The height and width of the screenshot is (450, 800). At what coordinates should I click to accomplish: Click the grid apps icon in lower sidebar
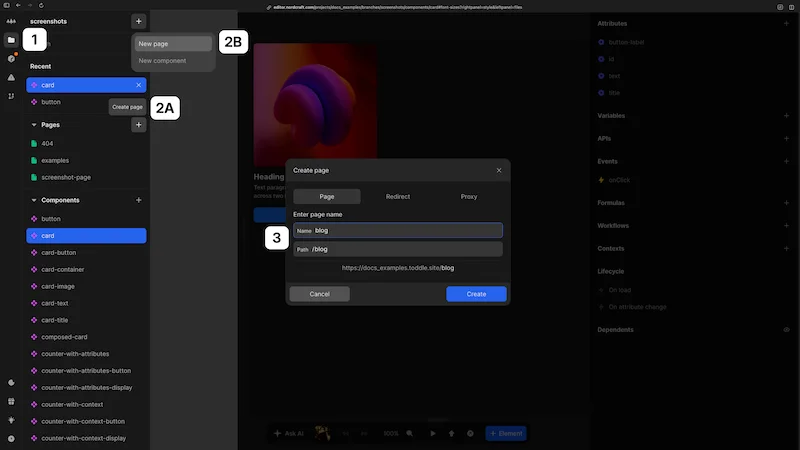(11, 402)
